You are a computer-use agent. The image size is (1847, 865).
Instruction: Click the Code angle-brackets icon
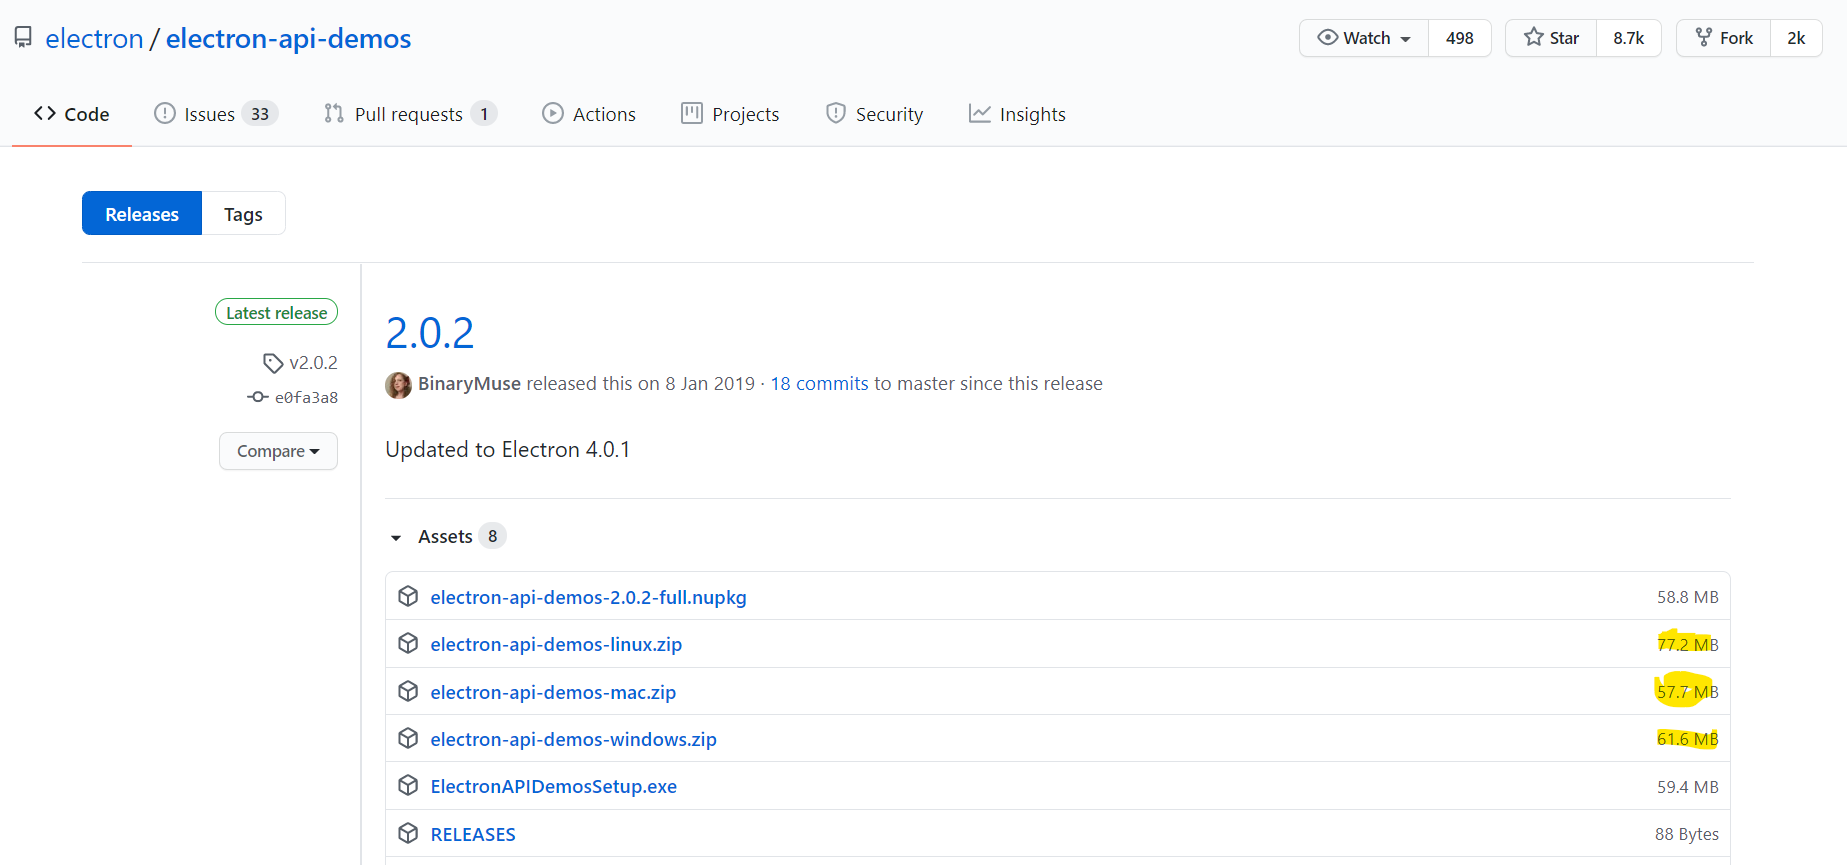point(45,113)
